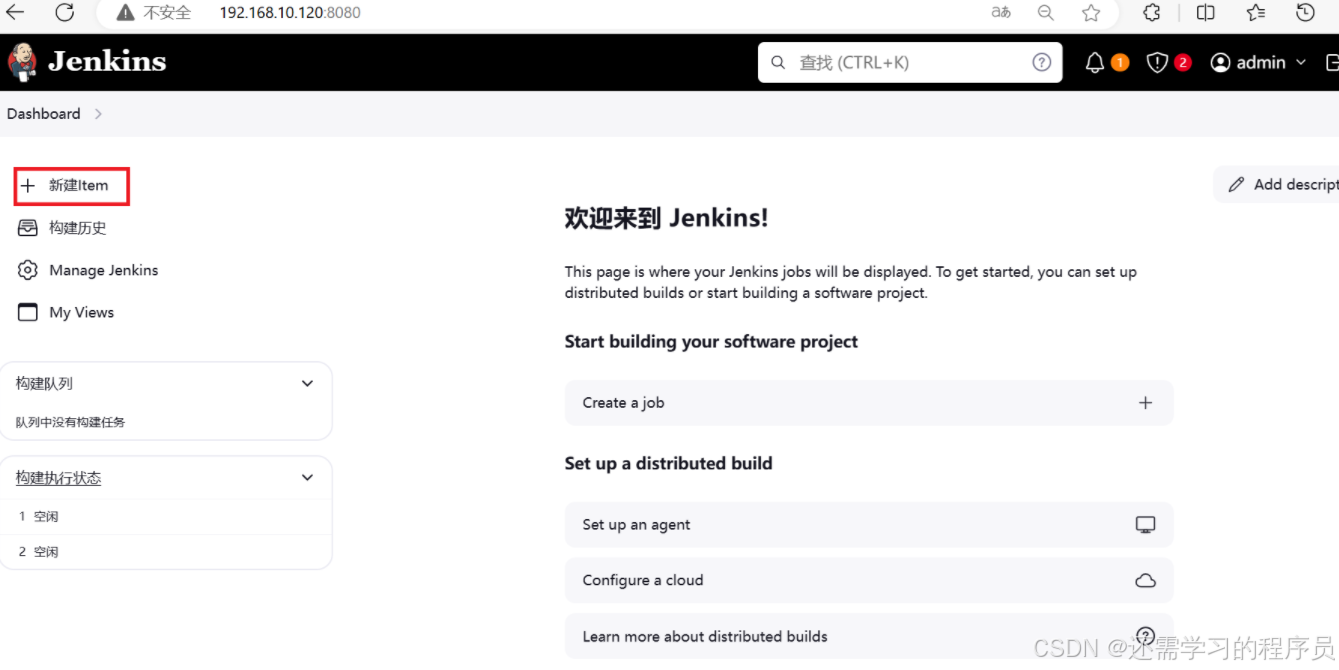Click the Add description button
This screenshot has height=670, width=1339.
[x=1277, y=184]
